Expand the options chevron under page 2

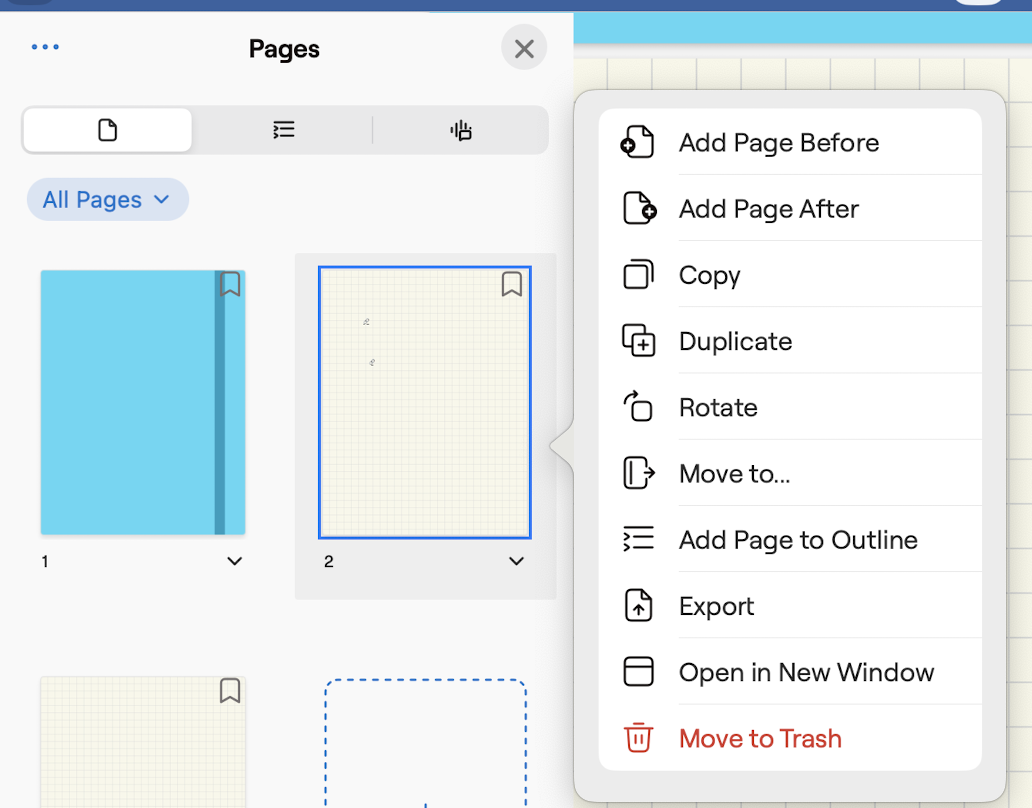click(x=516, y=560)
